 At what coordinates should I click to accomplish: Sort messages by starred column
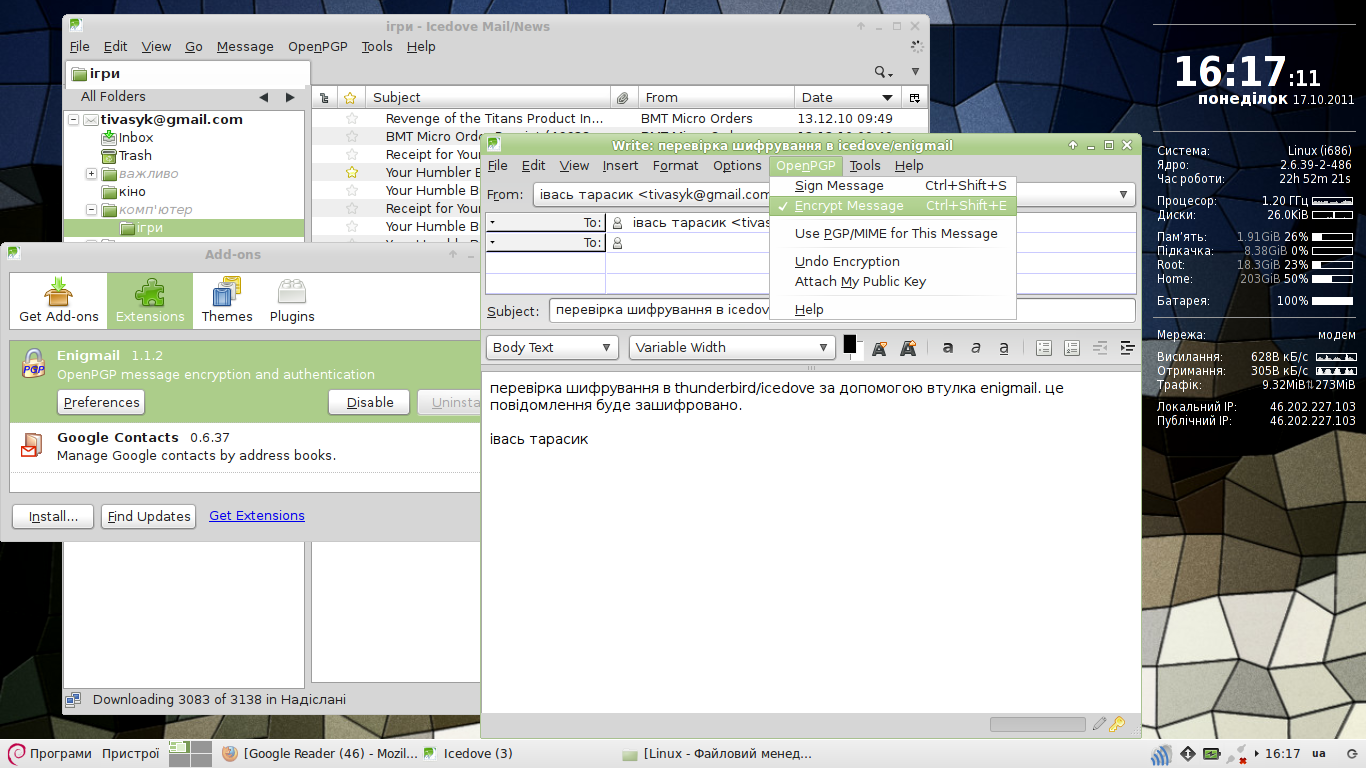(x=350, y=98)
